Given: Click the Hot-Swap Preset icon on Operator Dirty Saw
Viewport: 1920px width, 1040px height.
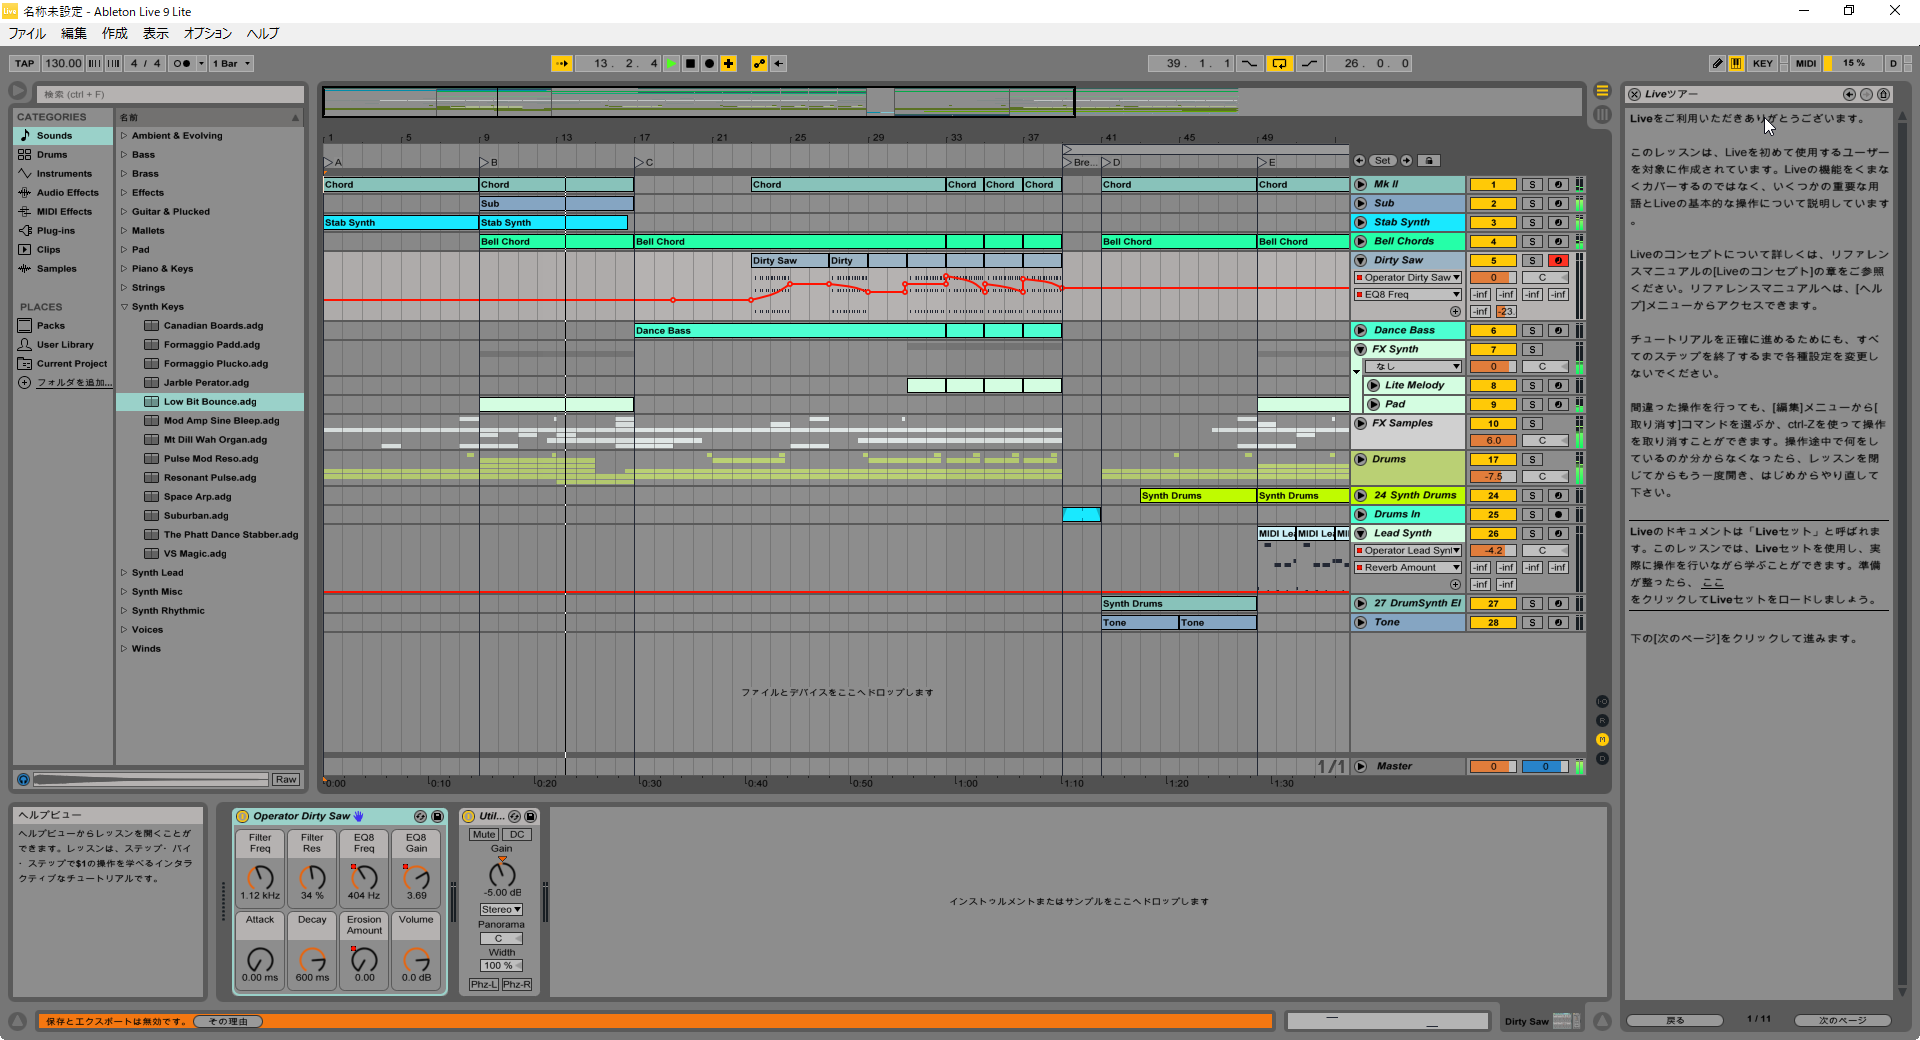Looking at the screenshot, I should [420, 816].
